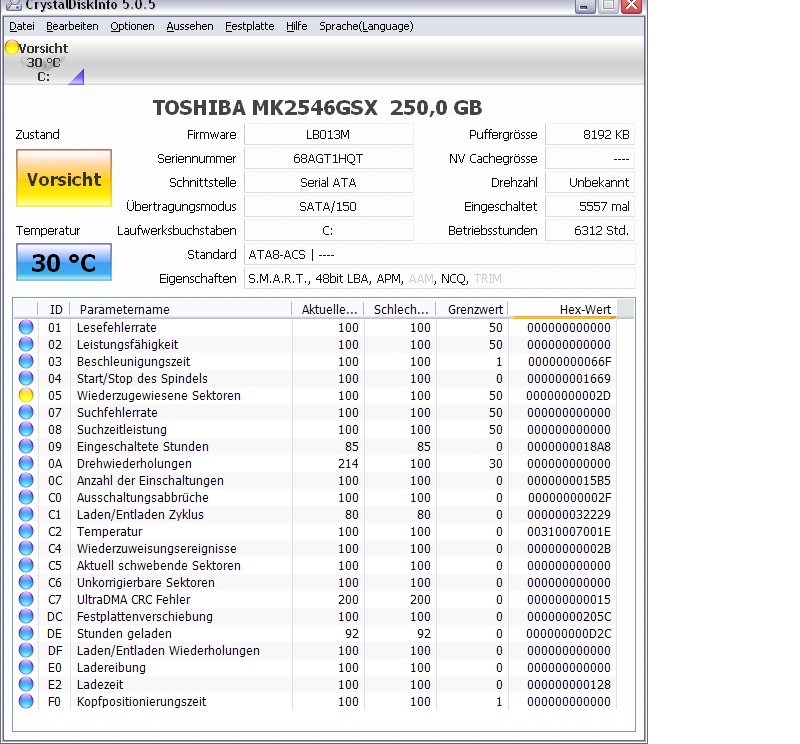
Task: Click blue status icon for Ladereibung row
Action: [x=26, y=667]
